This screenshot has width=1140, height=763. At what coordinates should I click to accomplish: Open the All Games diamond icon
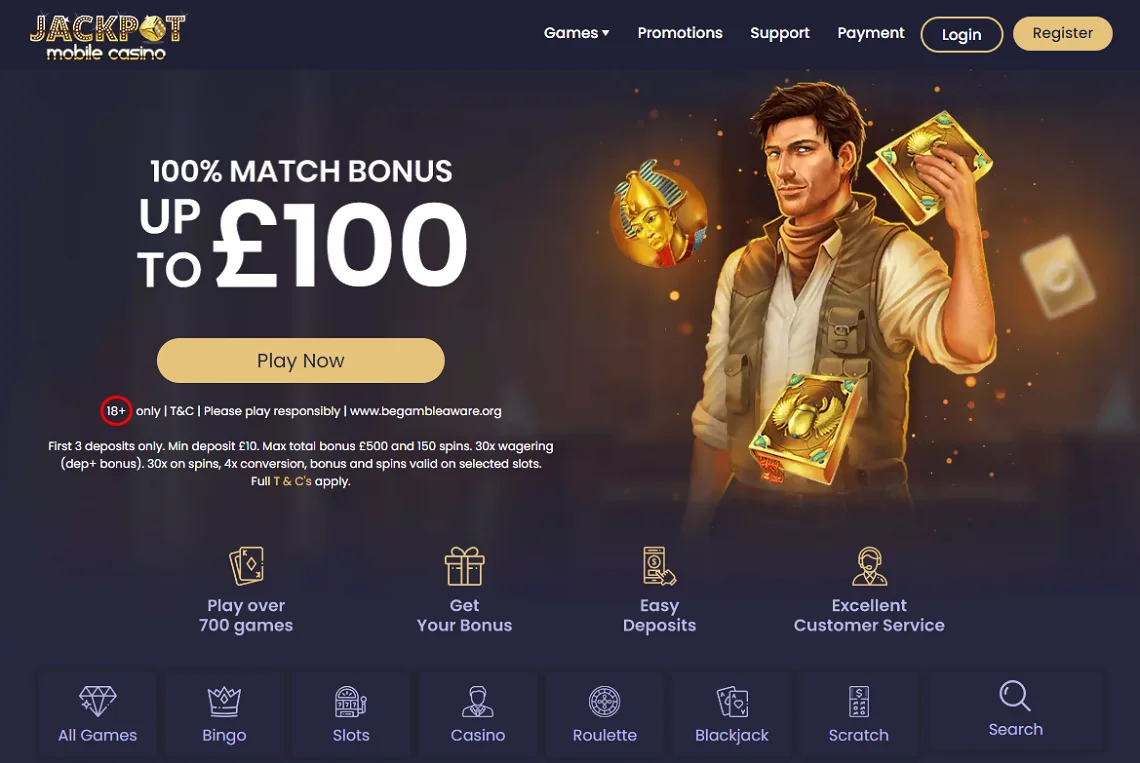97,701
